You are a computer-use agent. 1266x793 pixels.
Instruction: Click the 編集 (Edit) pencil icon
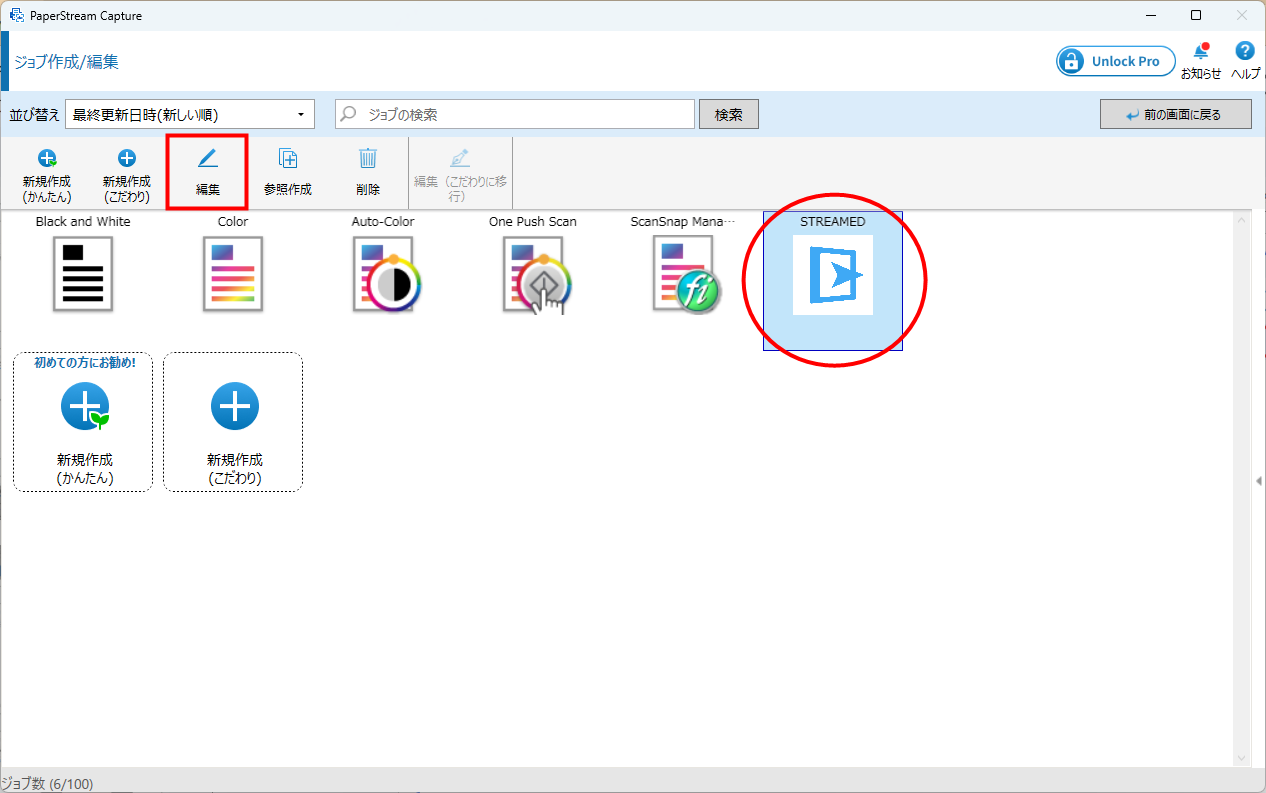pyautogui.click(x=207, y=159)
